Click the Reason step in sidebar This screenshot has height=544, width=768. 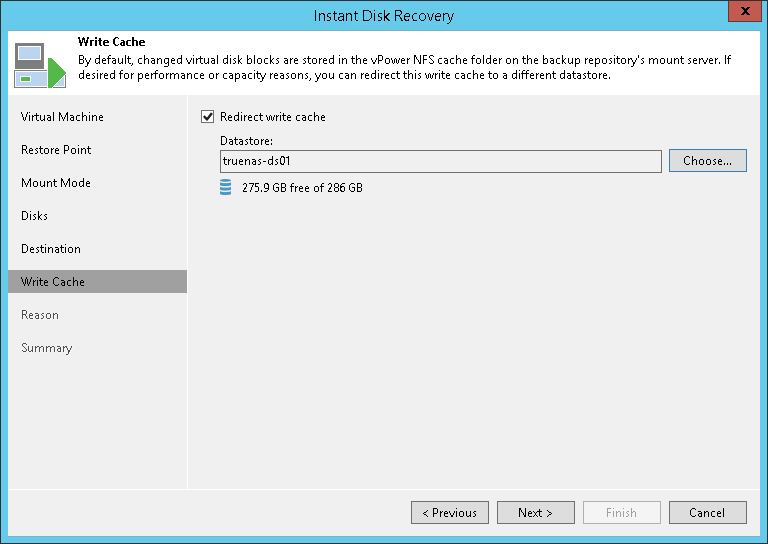tap(40, 315)
